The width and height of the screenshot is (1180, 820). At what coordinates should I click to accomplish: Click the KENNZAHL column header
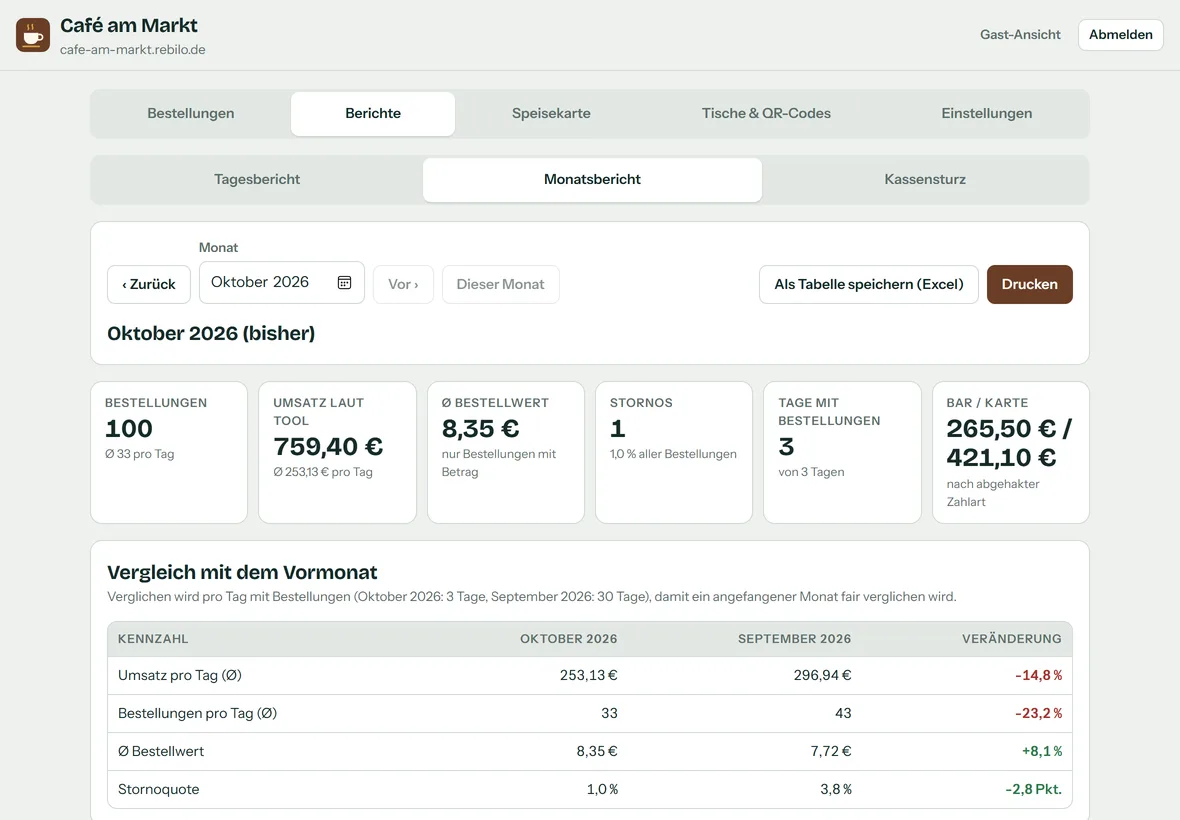click(x=153, y=639)
